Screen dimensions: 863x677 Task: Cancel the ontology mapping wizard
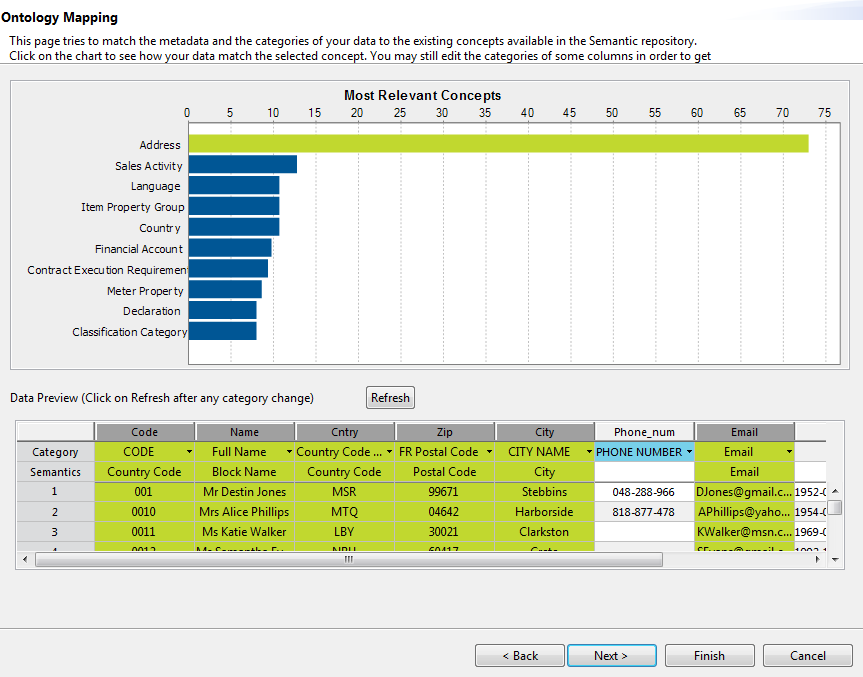(807, 656)
